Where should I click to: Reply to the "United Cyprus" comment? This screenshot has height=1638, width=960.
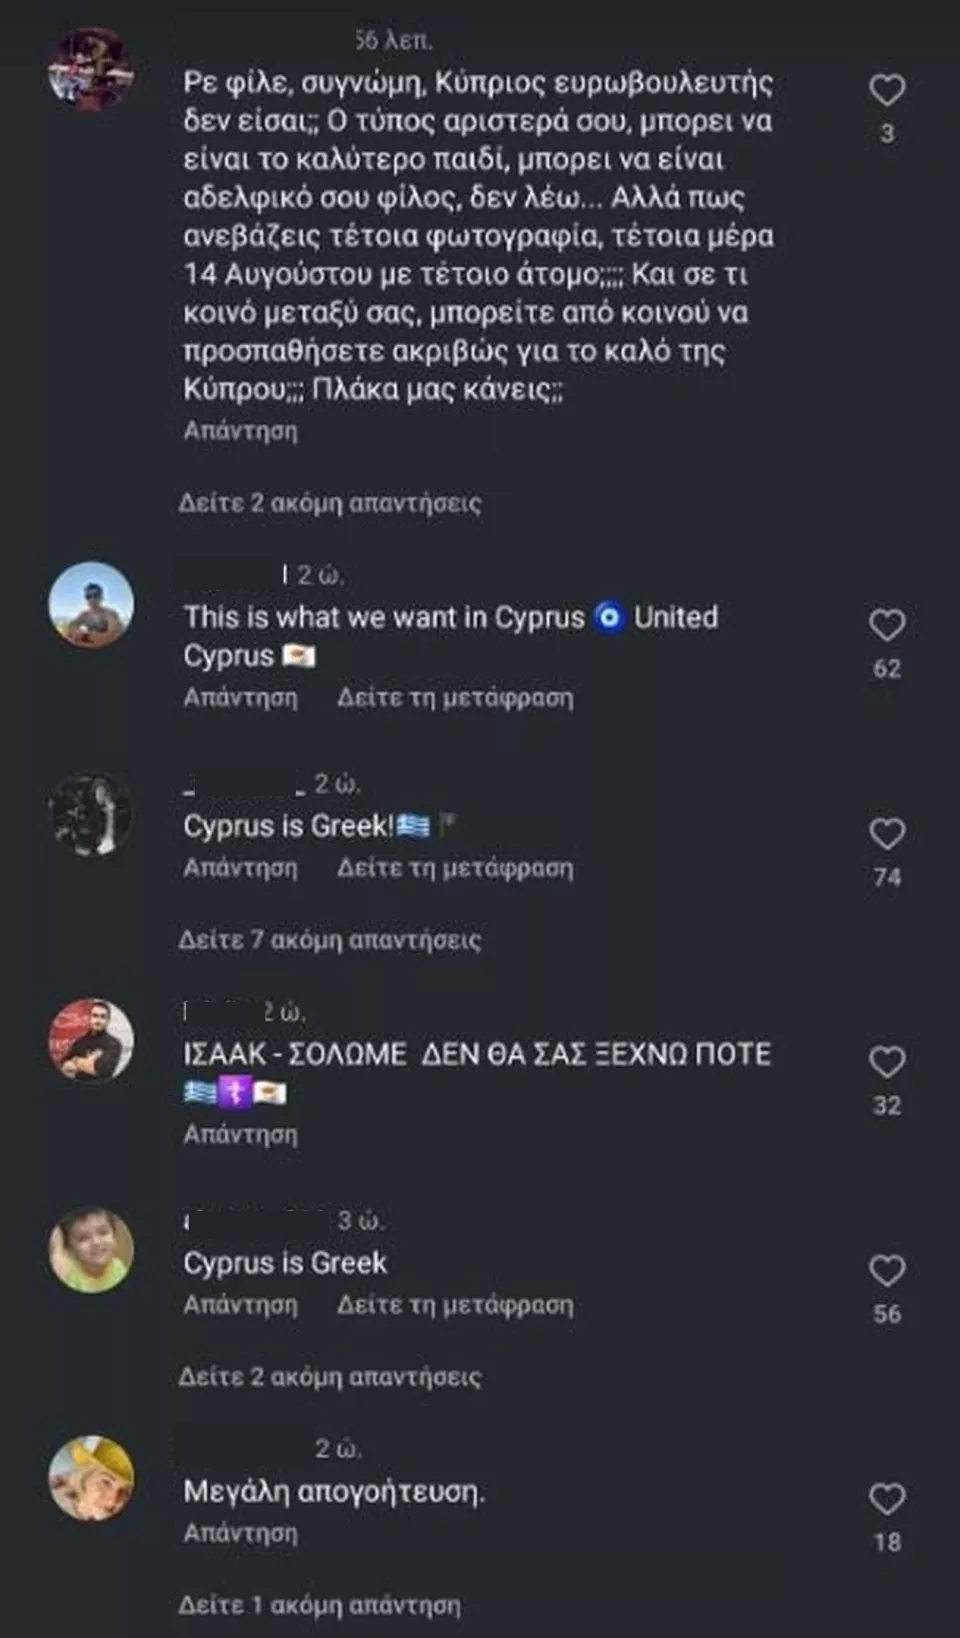(240, 697)
